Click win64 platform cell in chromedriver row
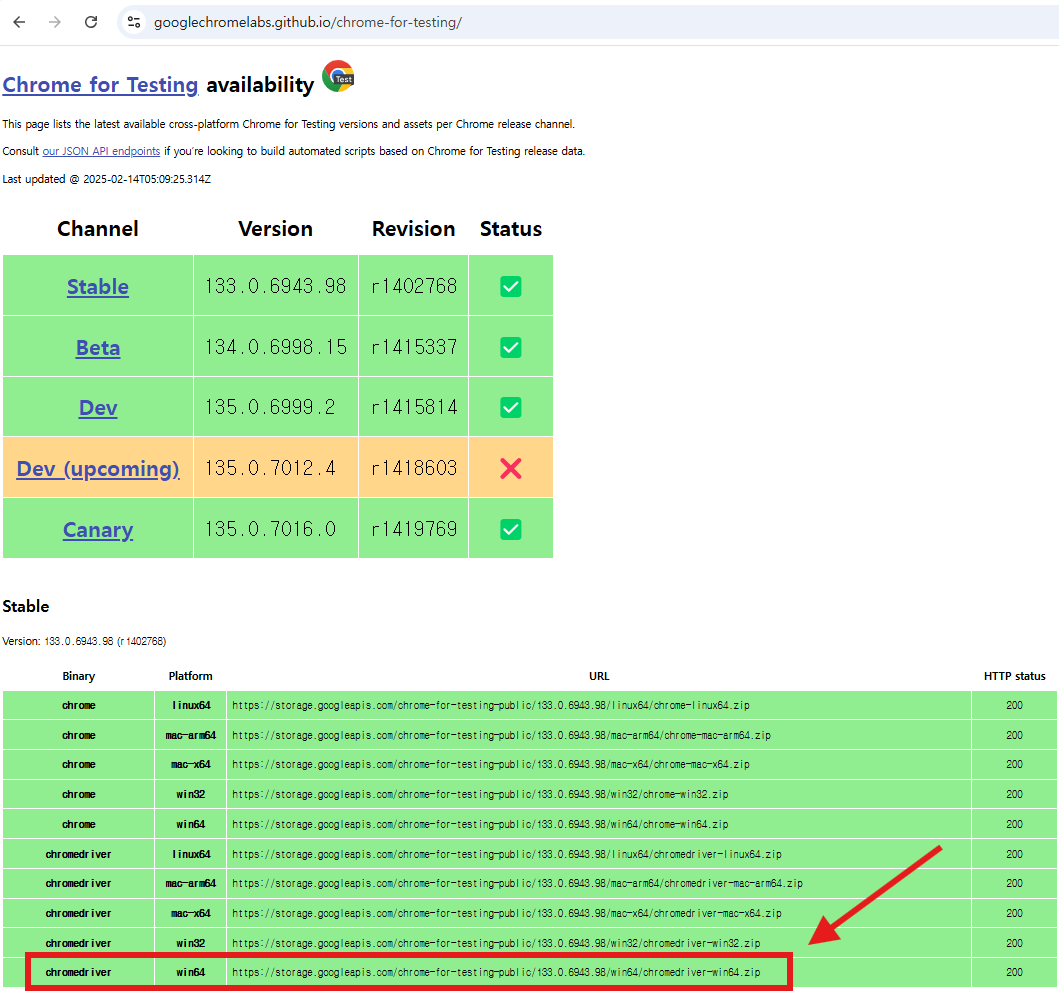Screen dimensions: 1059x992 (x=190, y=972)
